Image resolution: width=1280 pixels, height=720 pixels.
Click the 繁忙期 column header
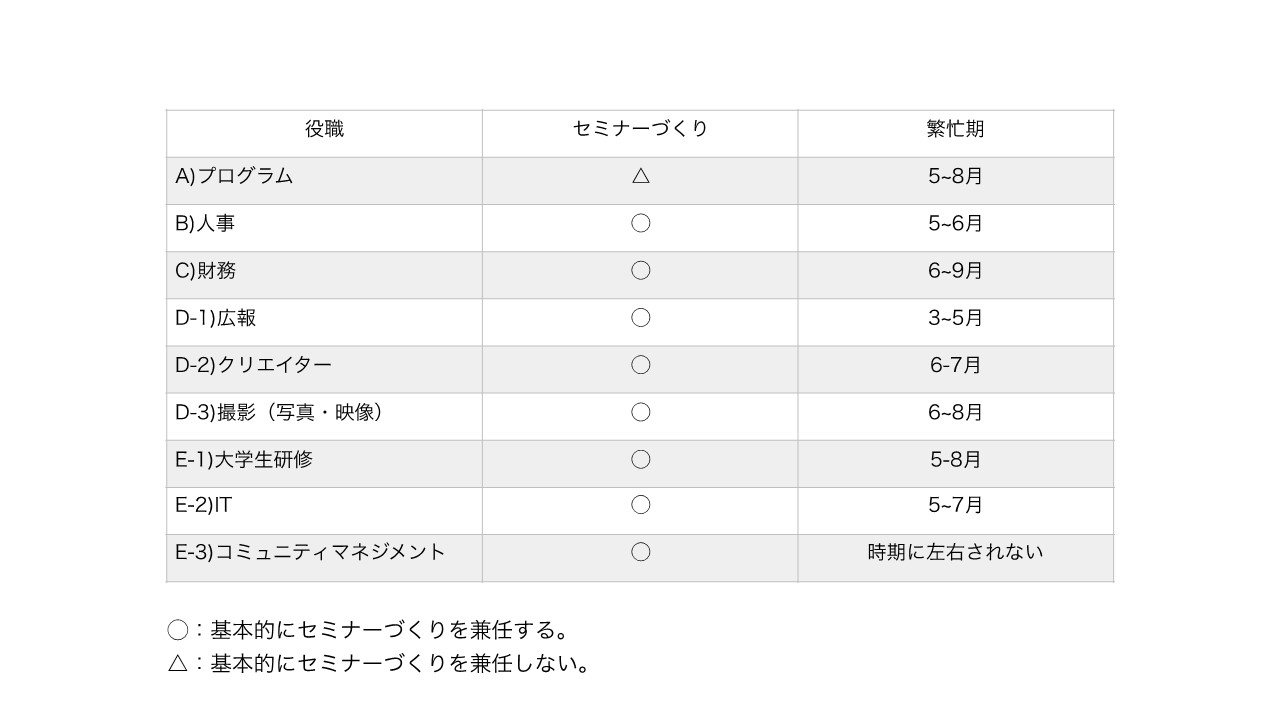[955, 129]
